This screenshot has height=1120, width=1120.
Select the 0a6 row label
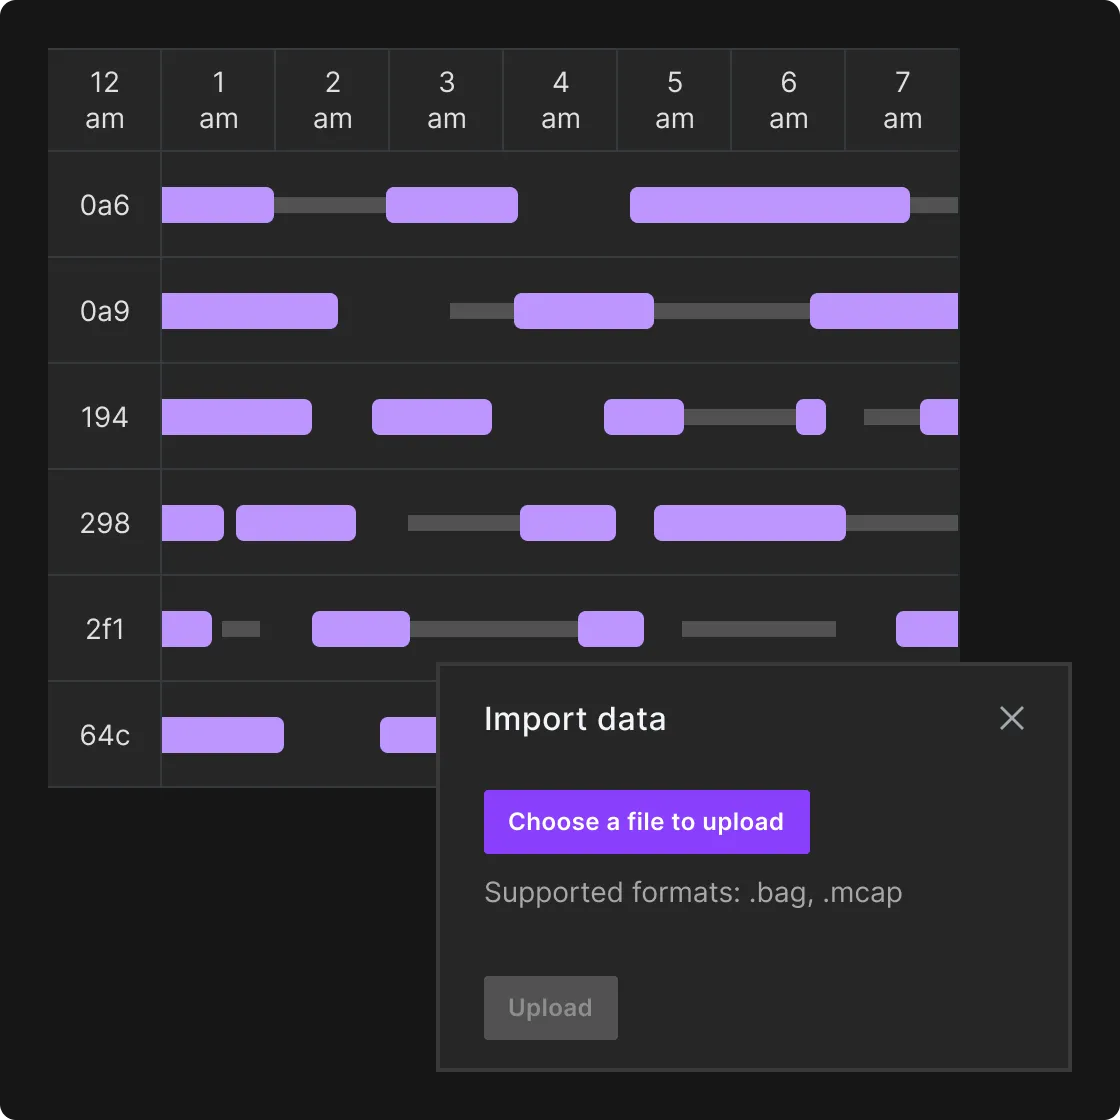(x=104, y=204)
